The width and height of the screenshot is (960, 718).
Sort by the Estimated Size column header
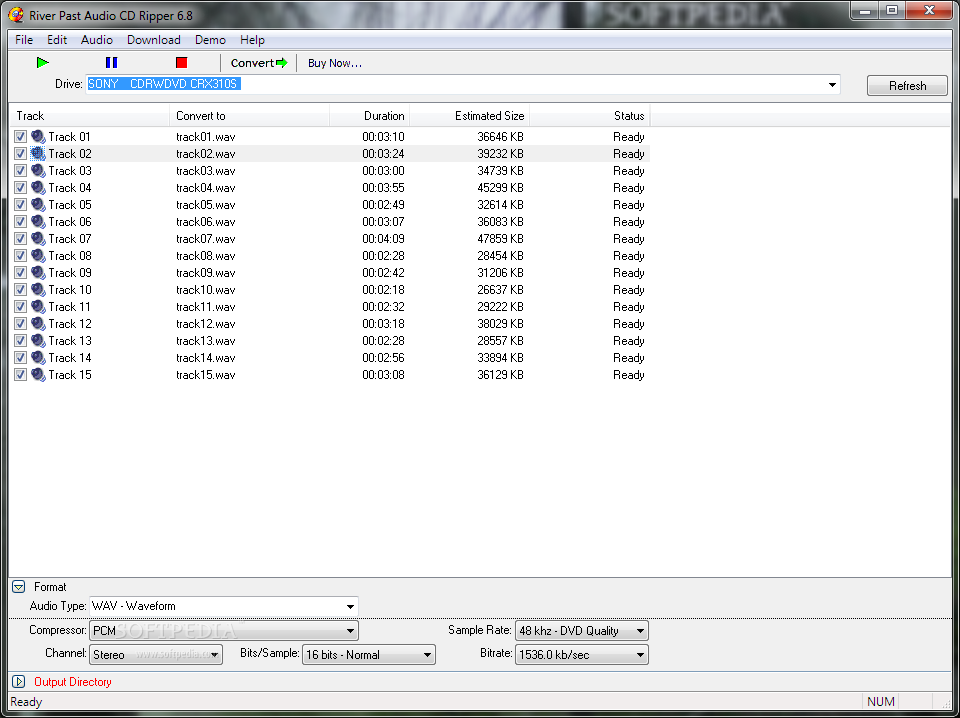coord(470,116)
